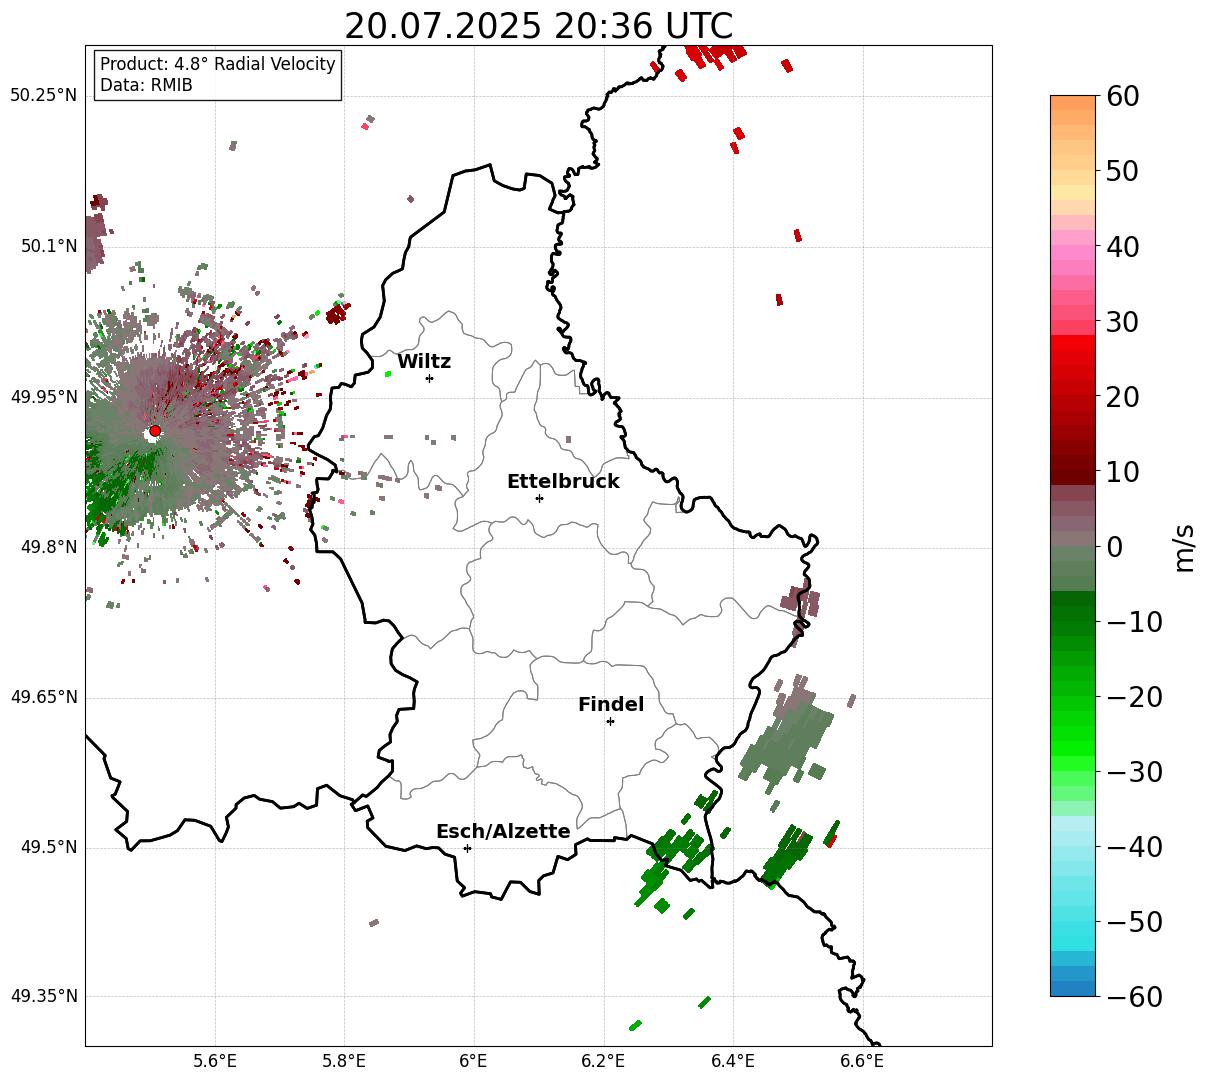1207x1081 pixels.
Task: Click the Esch/Alzette cross marker
Action: pos(467,848)
